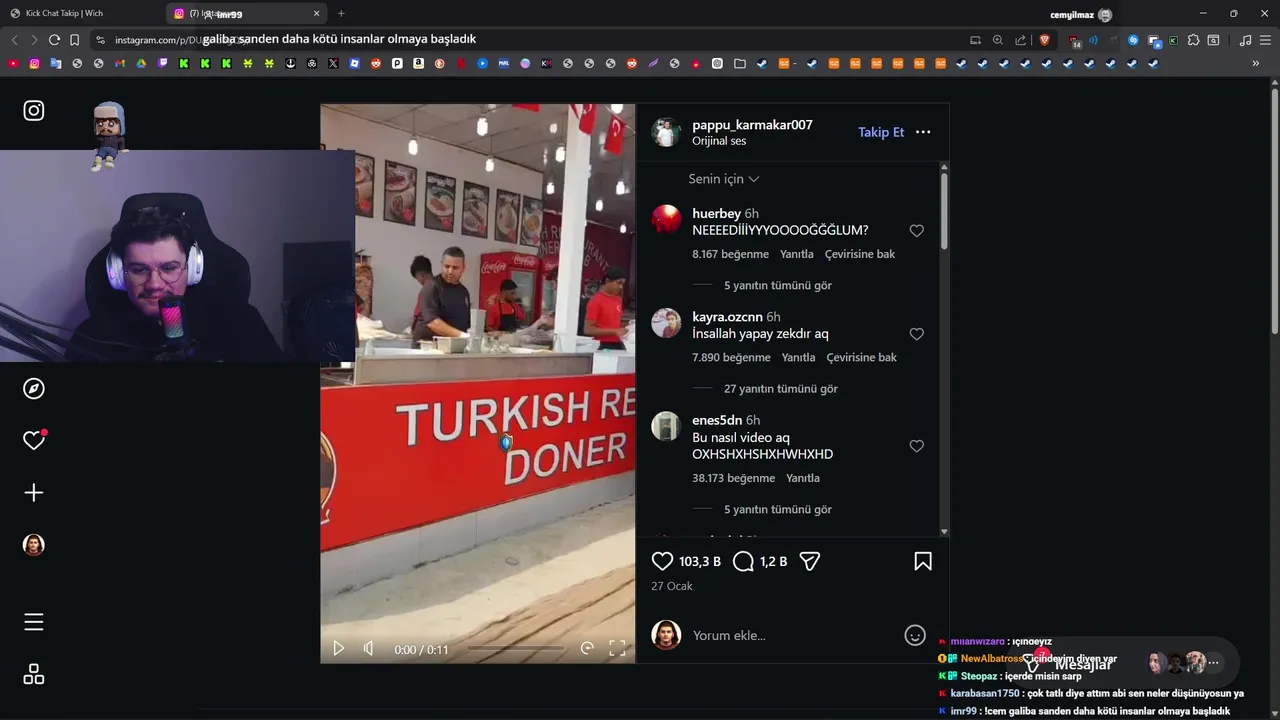Play the video
This screenshot has width=1280, height=720.
338,648
